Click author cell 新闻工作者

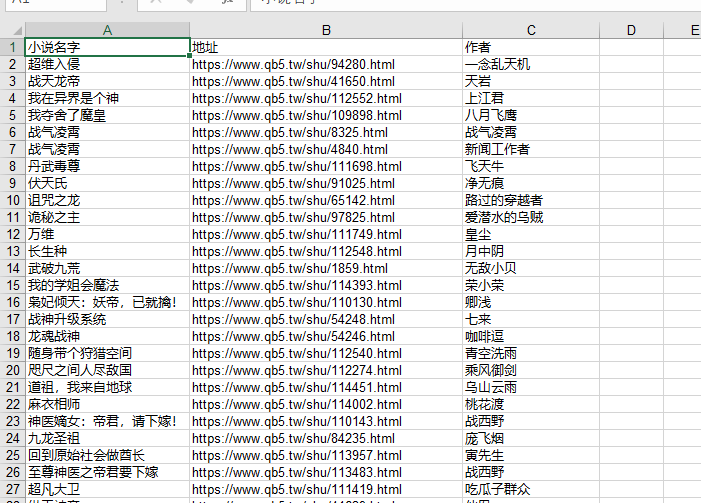531,149
